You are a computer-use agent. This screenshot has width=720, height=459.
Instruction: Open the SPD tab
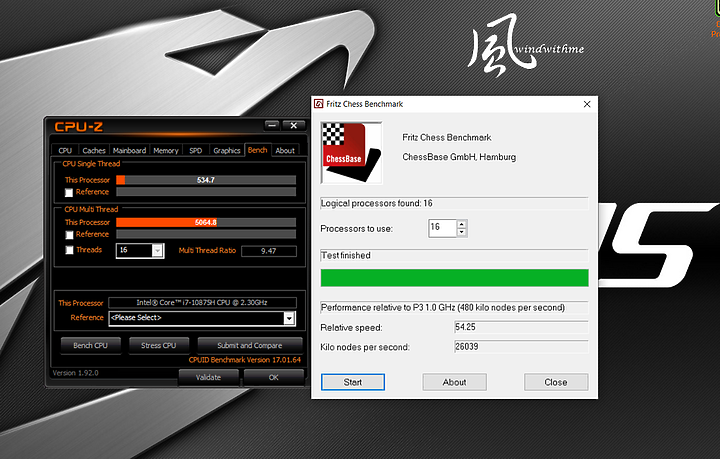coord(196,150)
